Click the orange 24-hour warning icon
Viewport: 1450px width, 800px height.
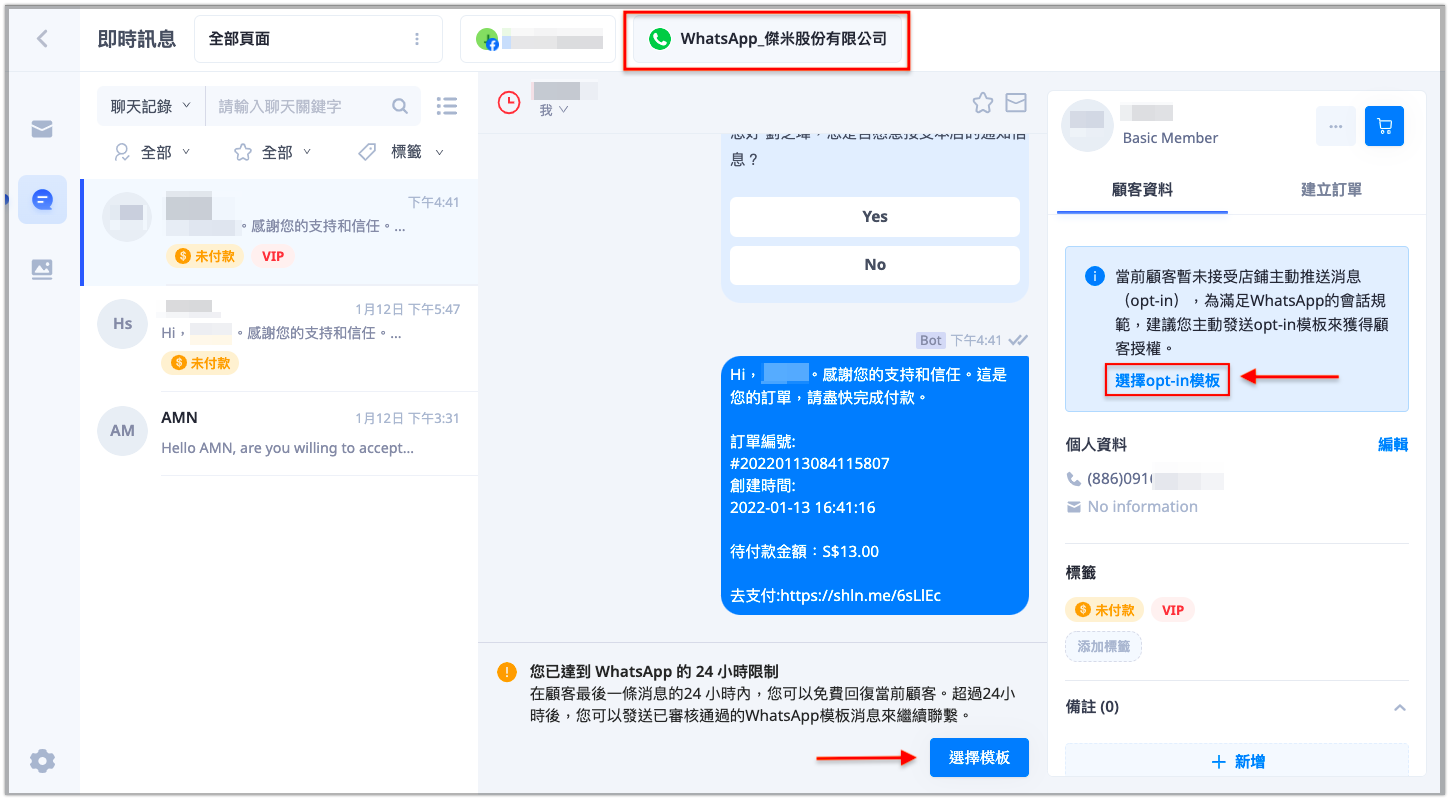[x=508, y=672]
